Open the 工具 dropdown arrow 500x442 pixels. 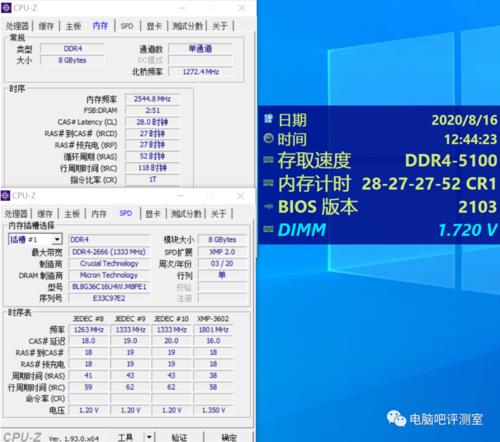coord(149,437)
